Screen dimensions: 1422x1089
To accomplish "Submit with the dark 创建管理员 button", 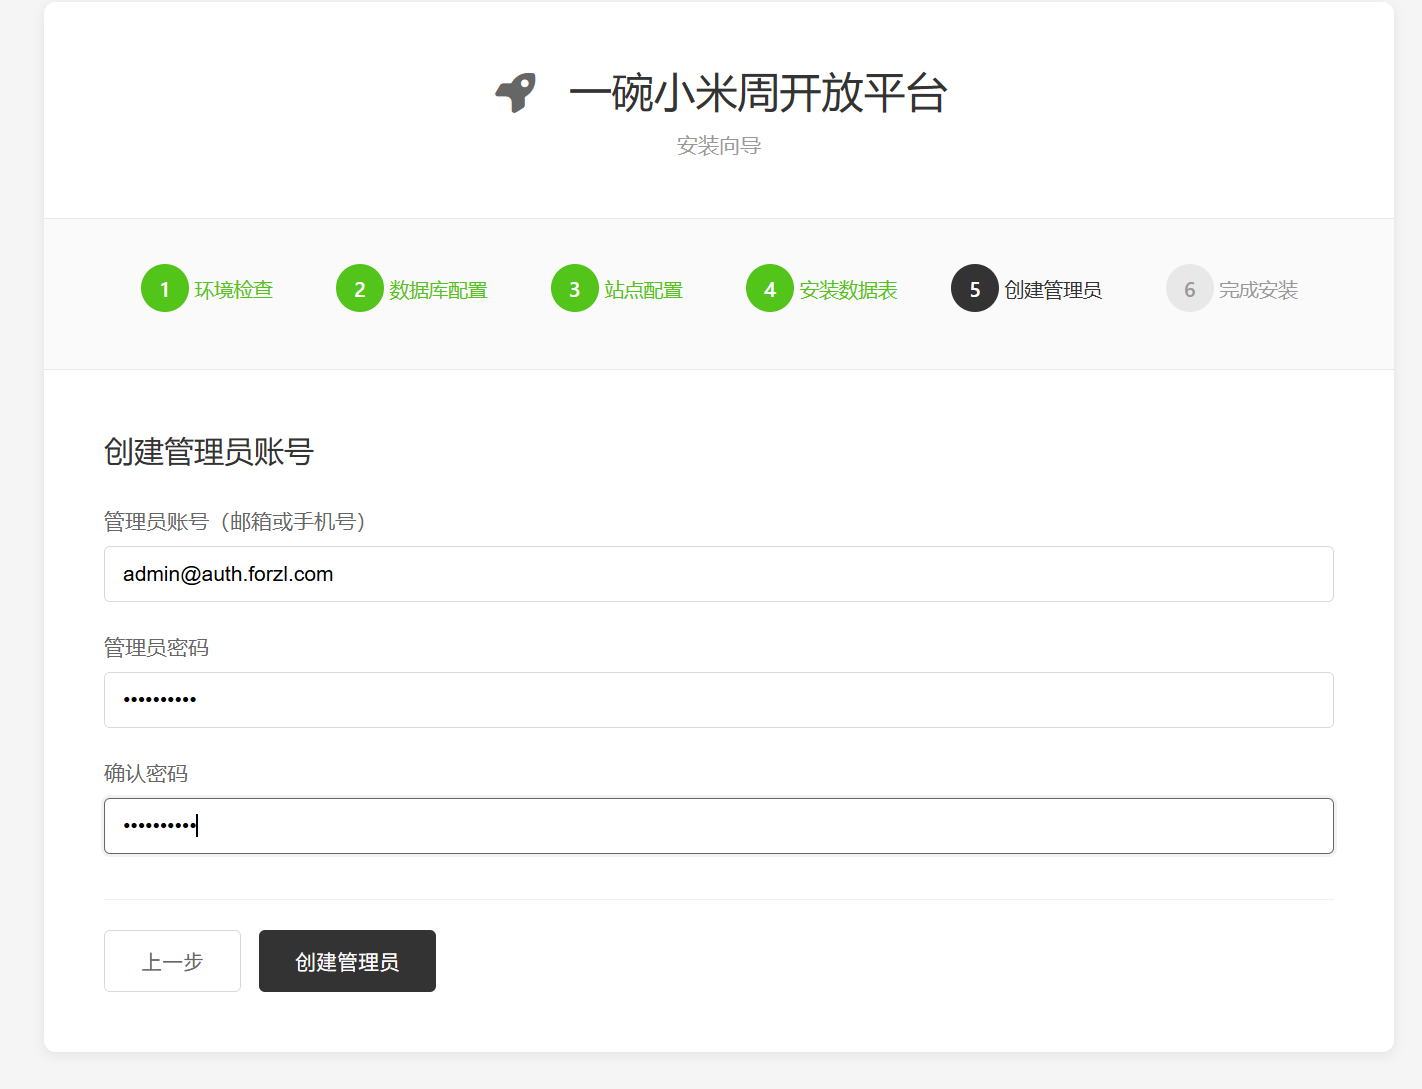I will (347, 961).
